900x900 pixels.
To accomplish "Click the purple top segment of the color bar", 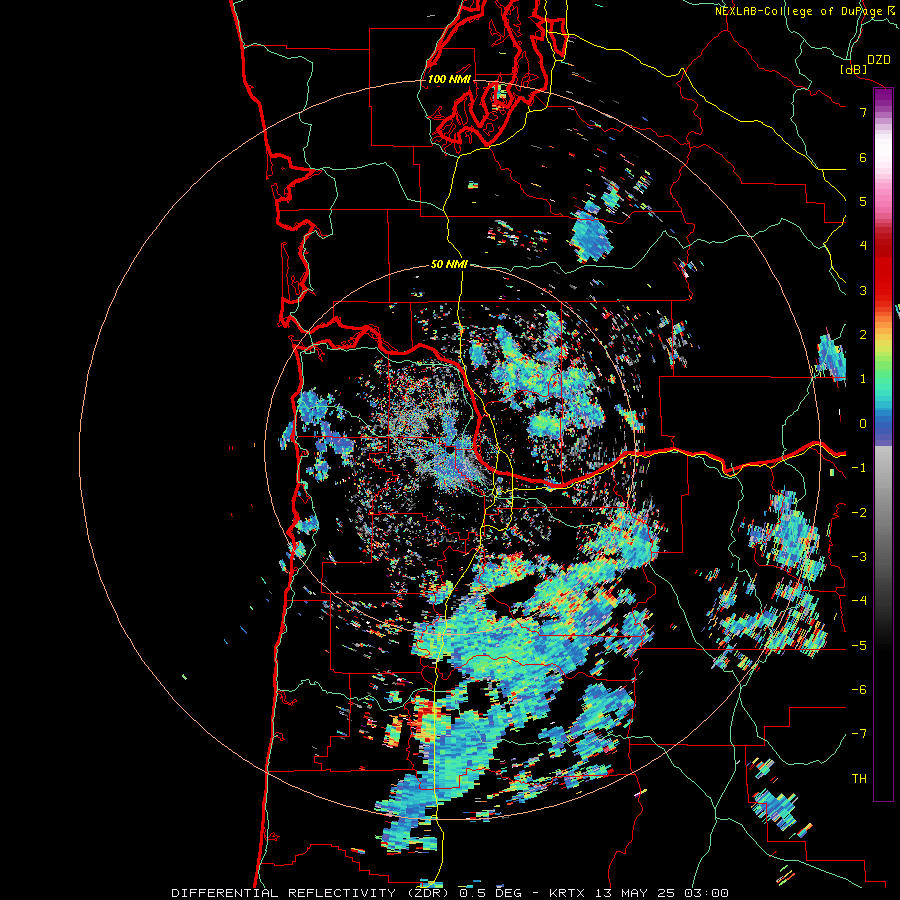I will (883, 99).
